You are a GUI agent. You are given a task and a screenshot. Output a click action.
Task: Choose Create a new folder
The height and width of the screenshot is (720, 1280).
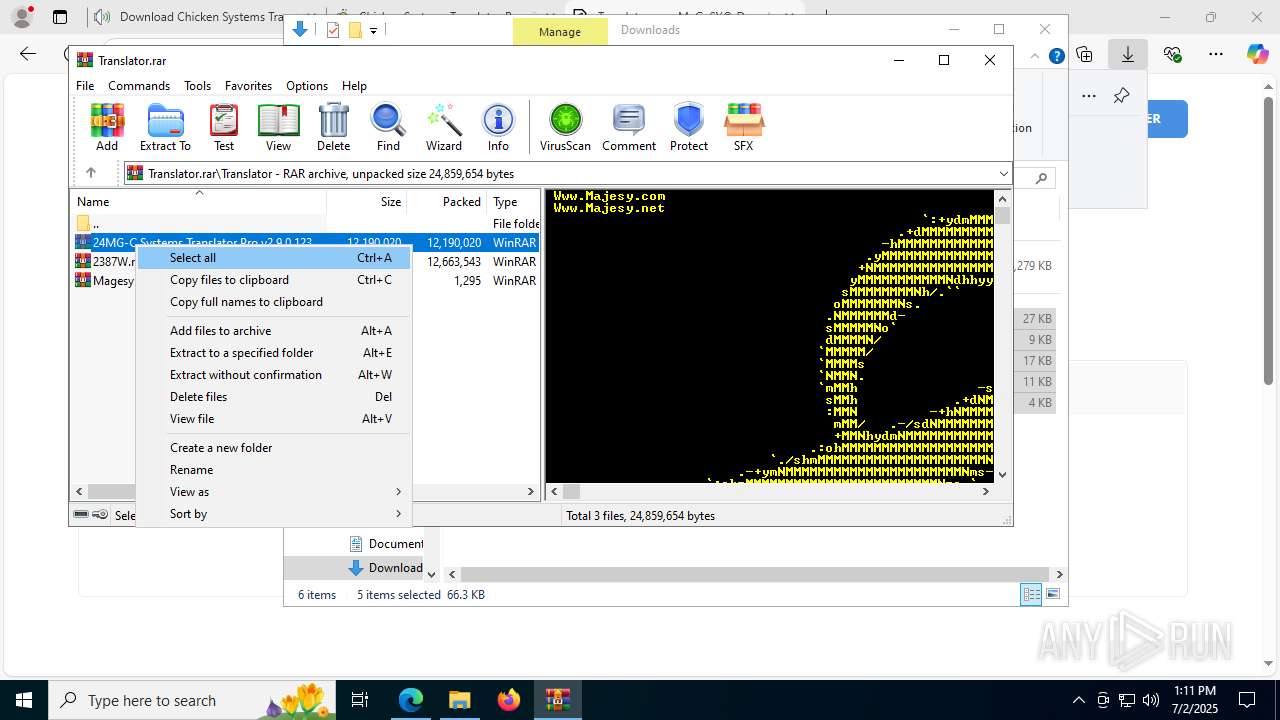tap(274, 448)
